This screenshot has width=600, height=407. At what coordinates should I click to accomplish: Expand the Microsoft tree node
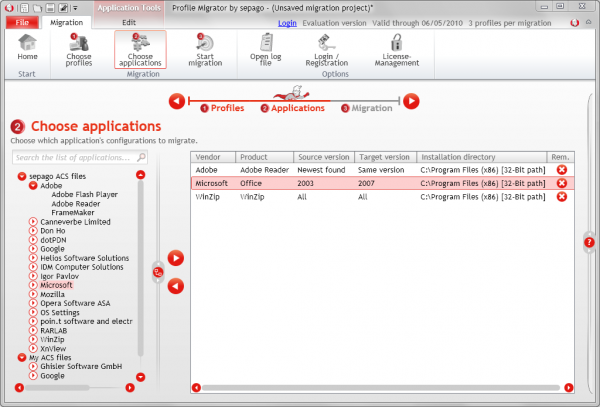click(33, 285)
